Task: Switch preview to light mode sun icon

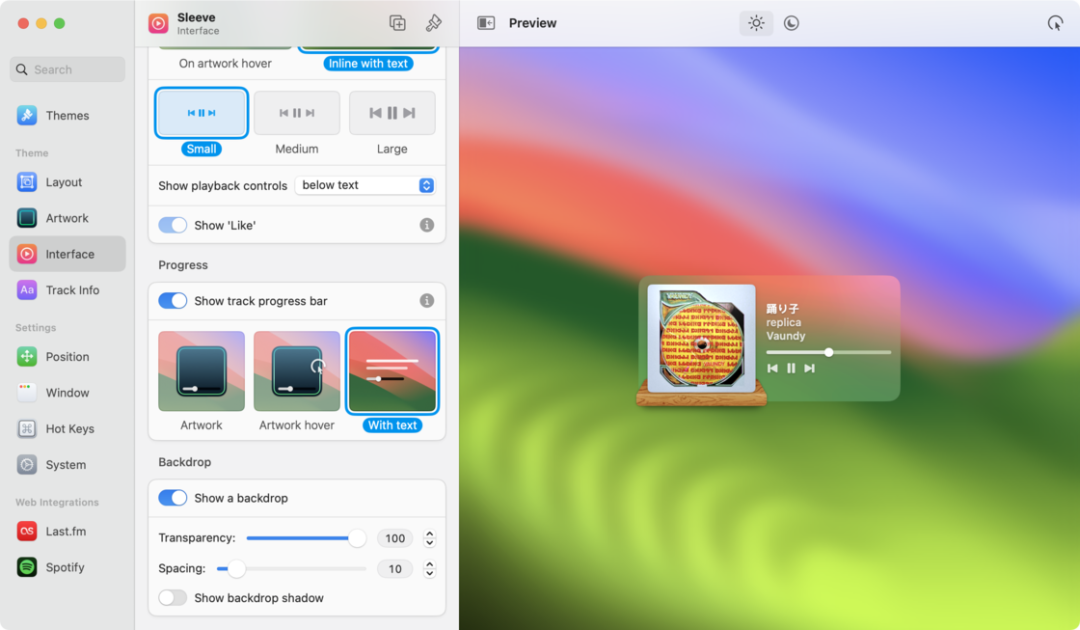Action: (x=756, y=23)
